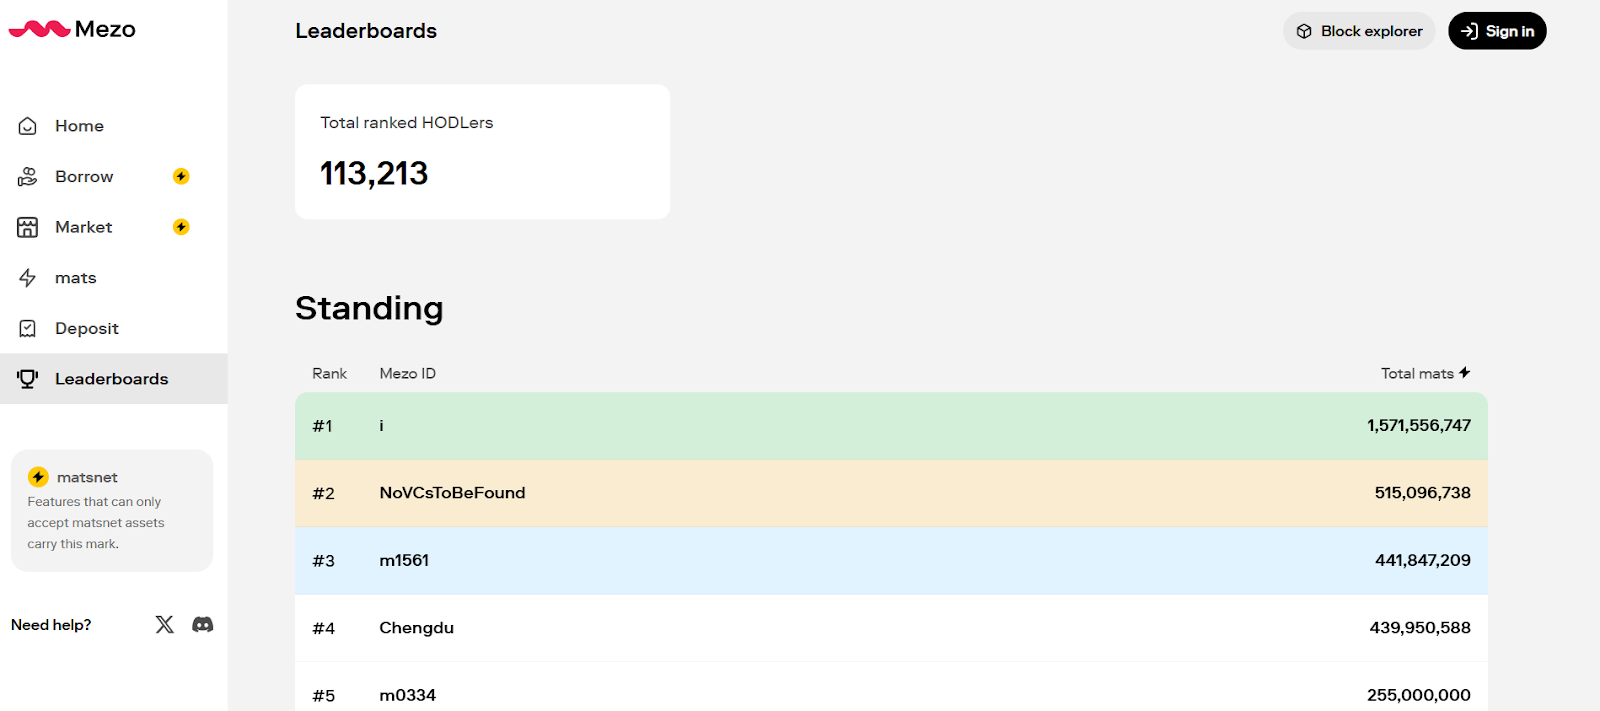The image size is (1600, 711).
Task: Click the rank #4 cell
Action: (x=323, y=628)
